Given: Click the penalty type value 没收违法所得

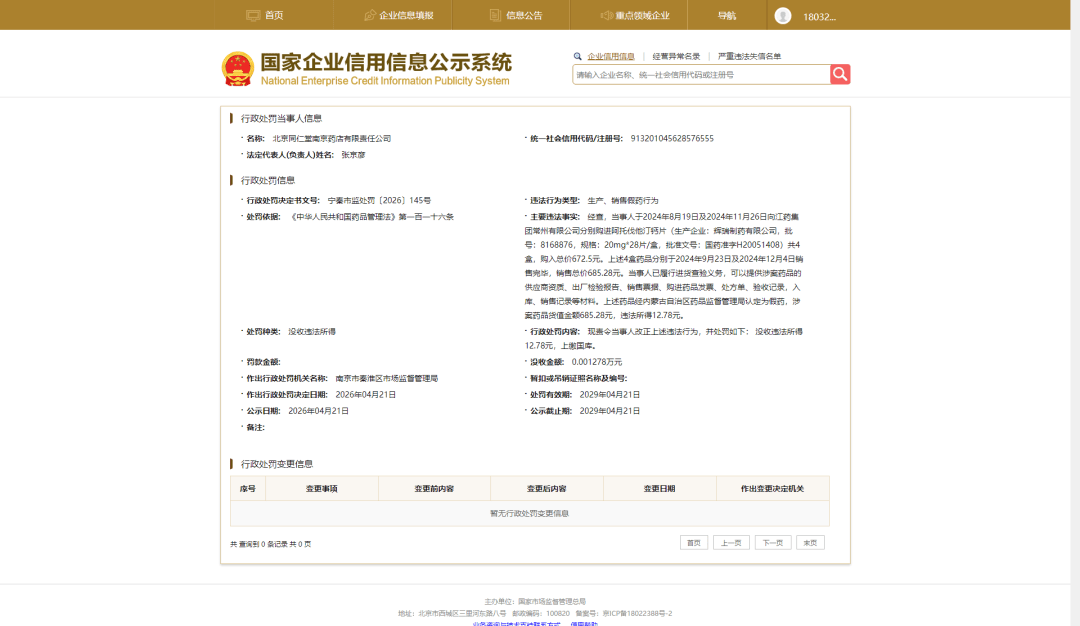Looking at the screenshot, I should (312, 331).
